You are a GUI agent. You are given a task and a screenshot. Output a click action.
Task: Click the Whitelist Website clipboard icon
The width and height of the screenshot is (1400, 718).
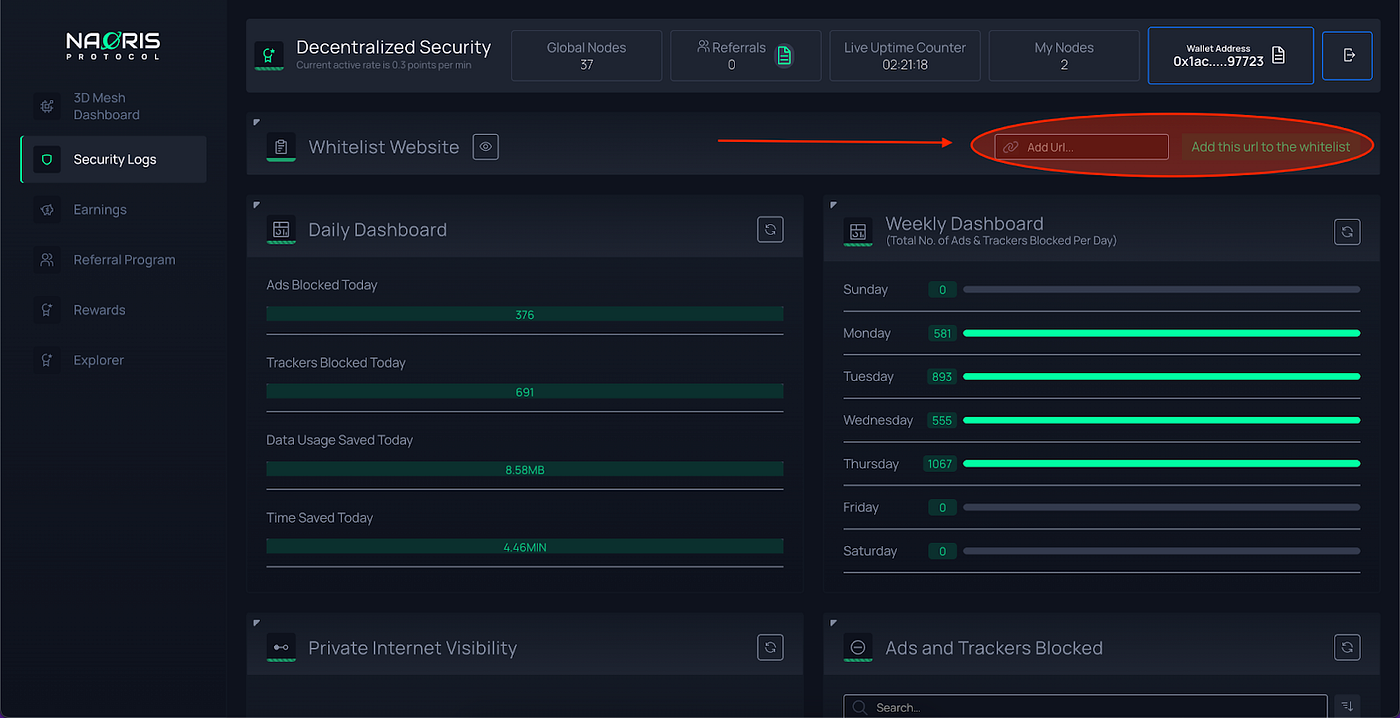tap(281, 147)
